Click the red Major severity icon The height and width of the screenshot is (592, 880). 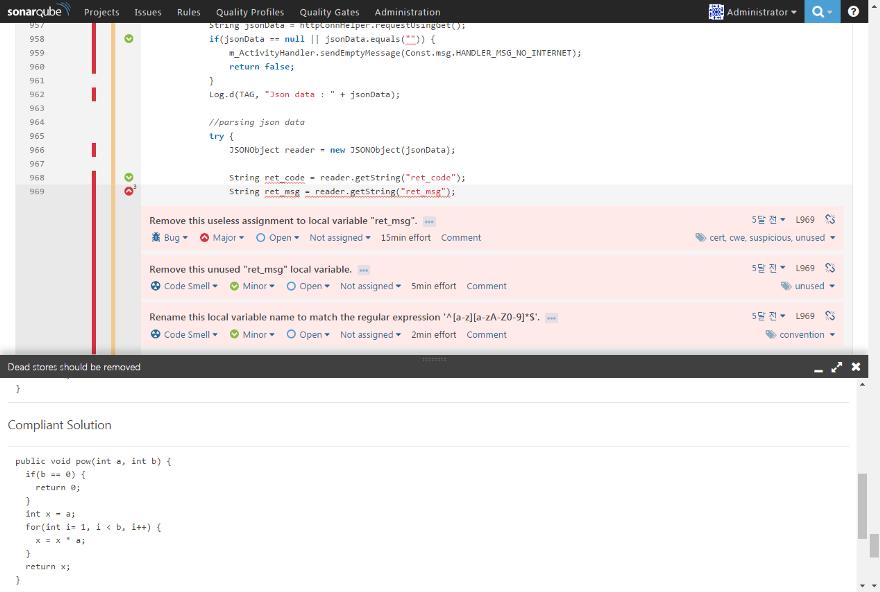(x=204, y=237)
